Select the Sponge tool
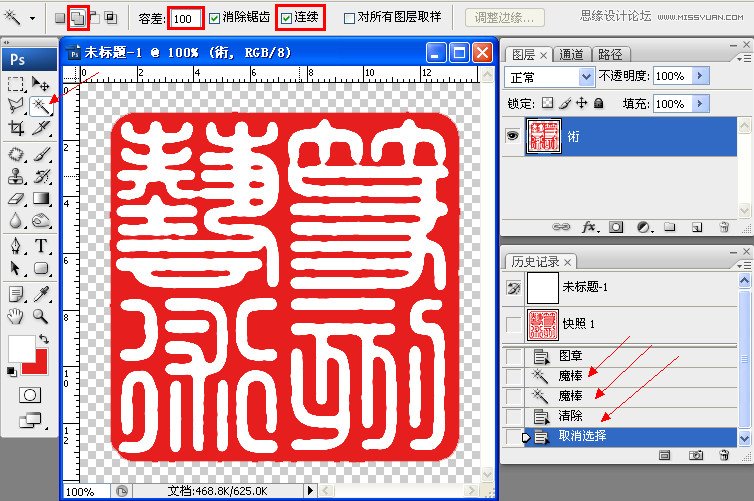The width and height of the screenshot is (754, 501). pos(40,221)
